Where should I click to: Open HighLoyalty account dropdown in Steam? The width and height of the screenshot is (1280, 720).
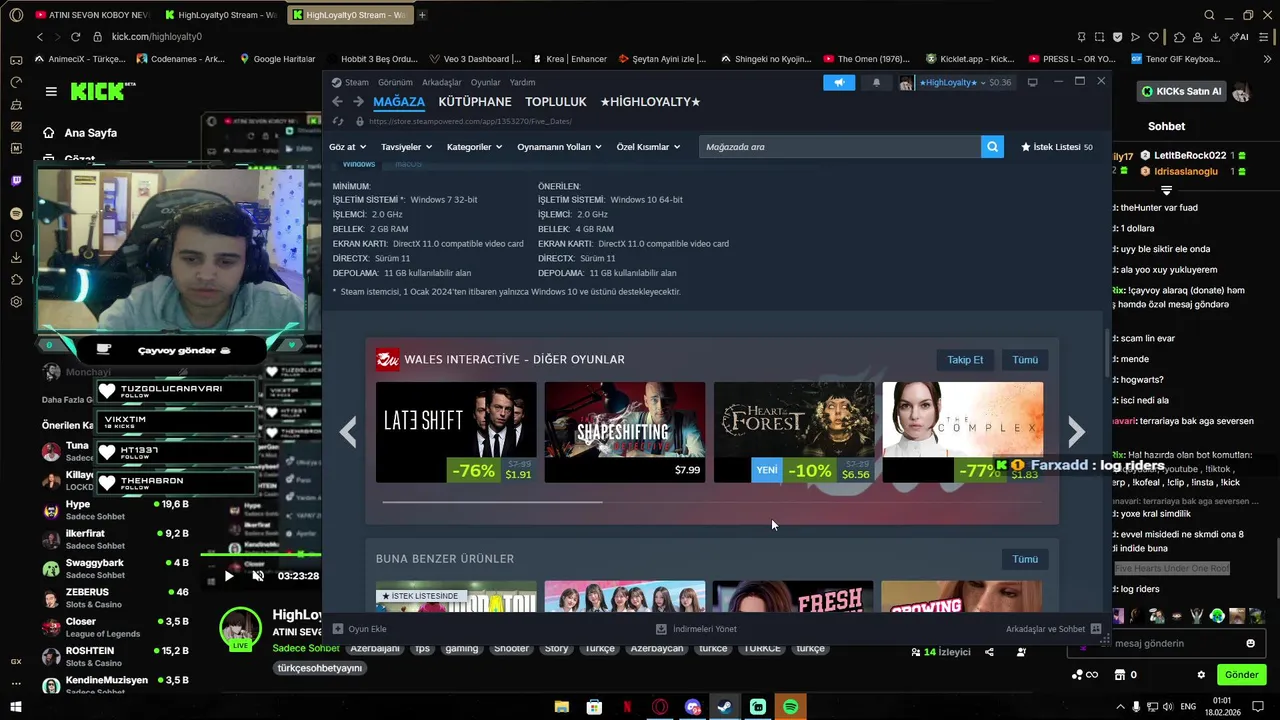[952, 83]
